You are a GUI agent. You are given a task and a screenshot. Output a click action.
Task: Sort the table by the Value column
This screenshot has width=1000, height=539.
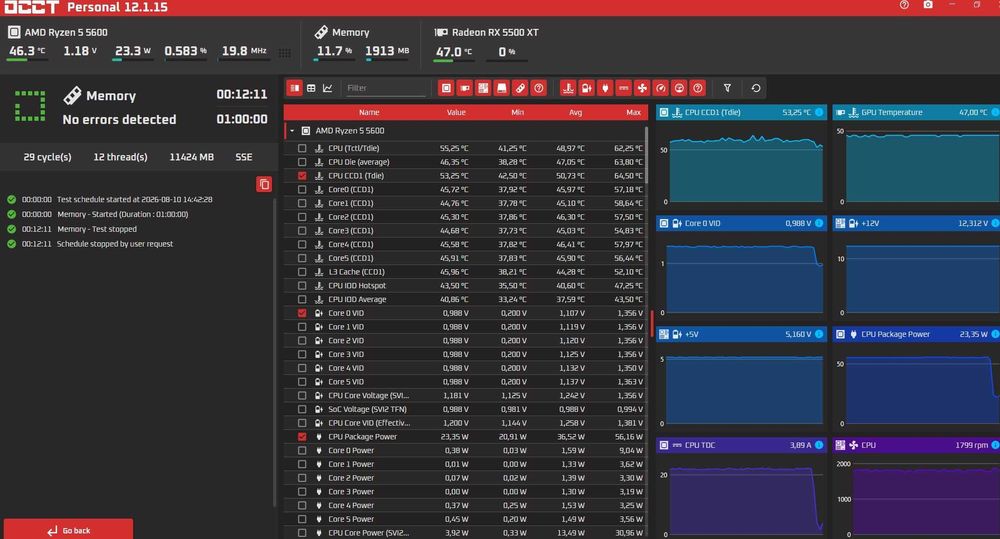(456, 112)
